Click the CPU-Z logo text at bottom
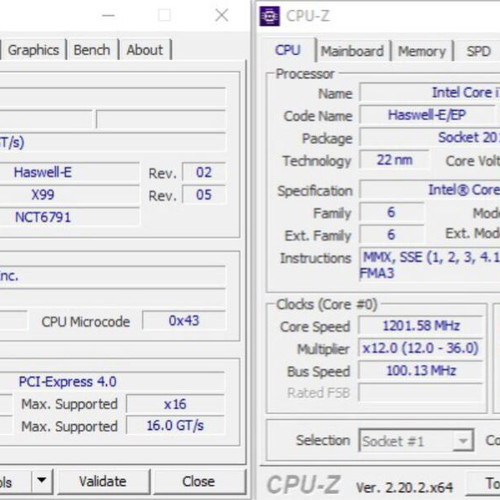This screenshot has height=500, width=500. point(303,485)
